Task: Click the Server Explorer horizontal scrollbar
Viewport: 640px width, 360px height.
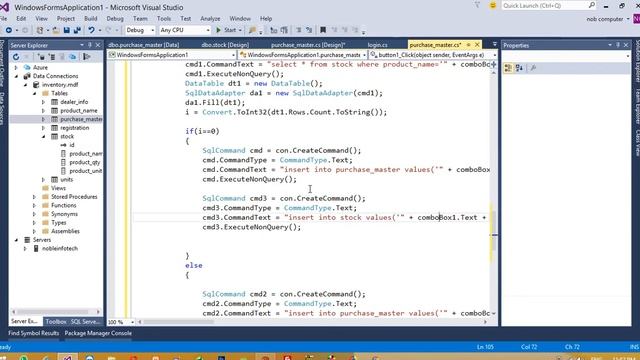Action: coord(55,311)
